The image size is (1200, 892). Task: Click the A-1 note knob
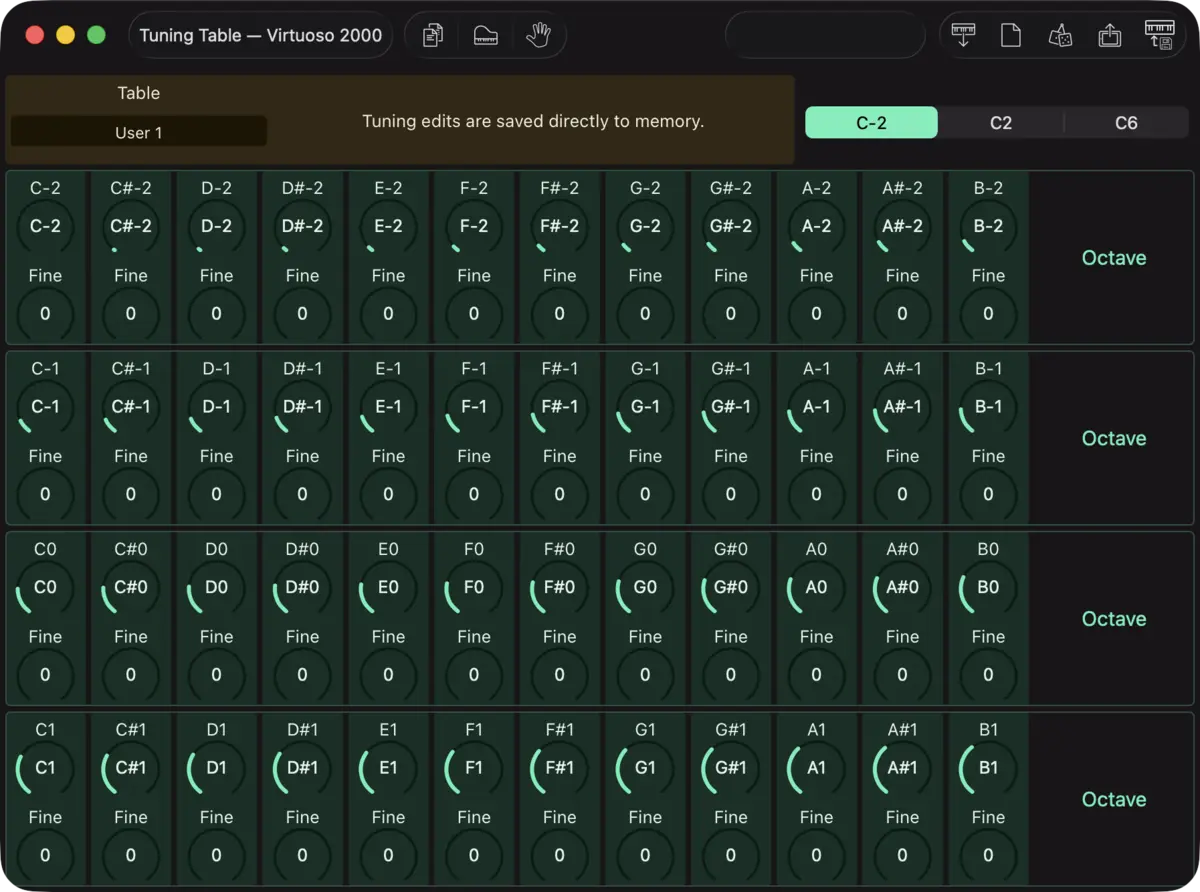click(816, 406)
